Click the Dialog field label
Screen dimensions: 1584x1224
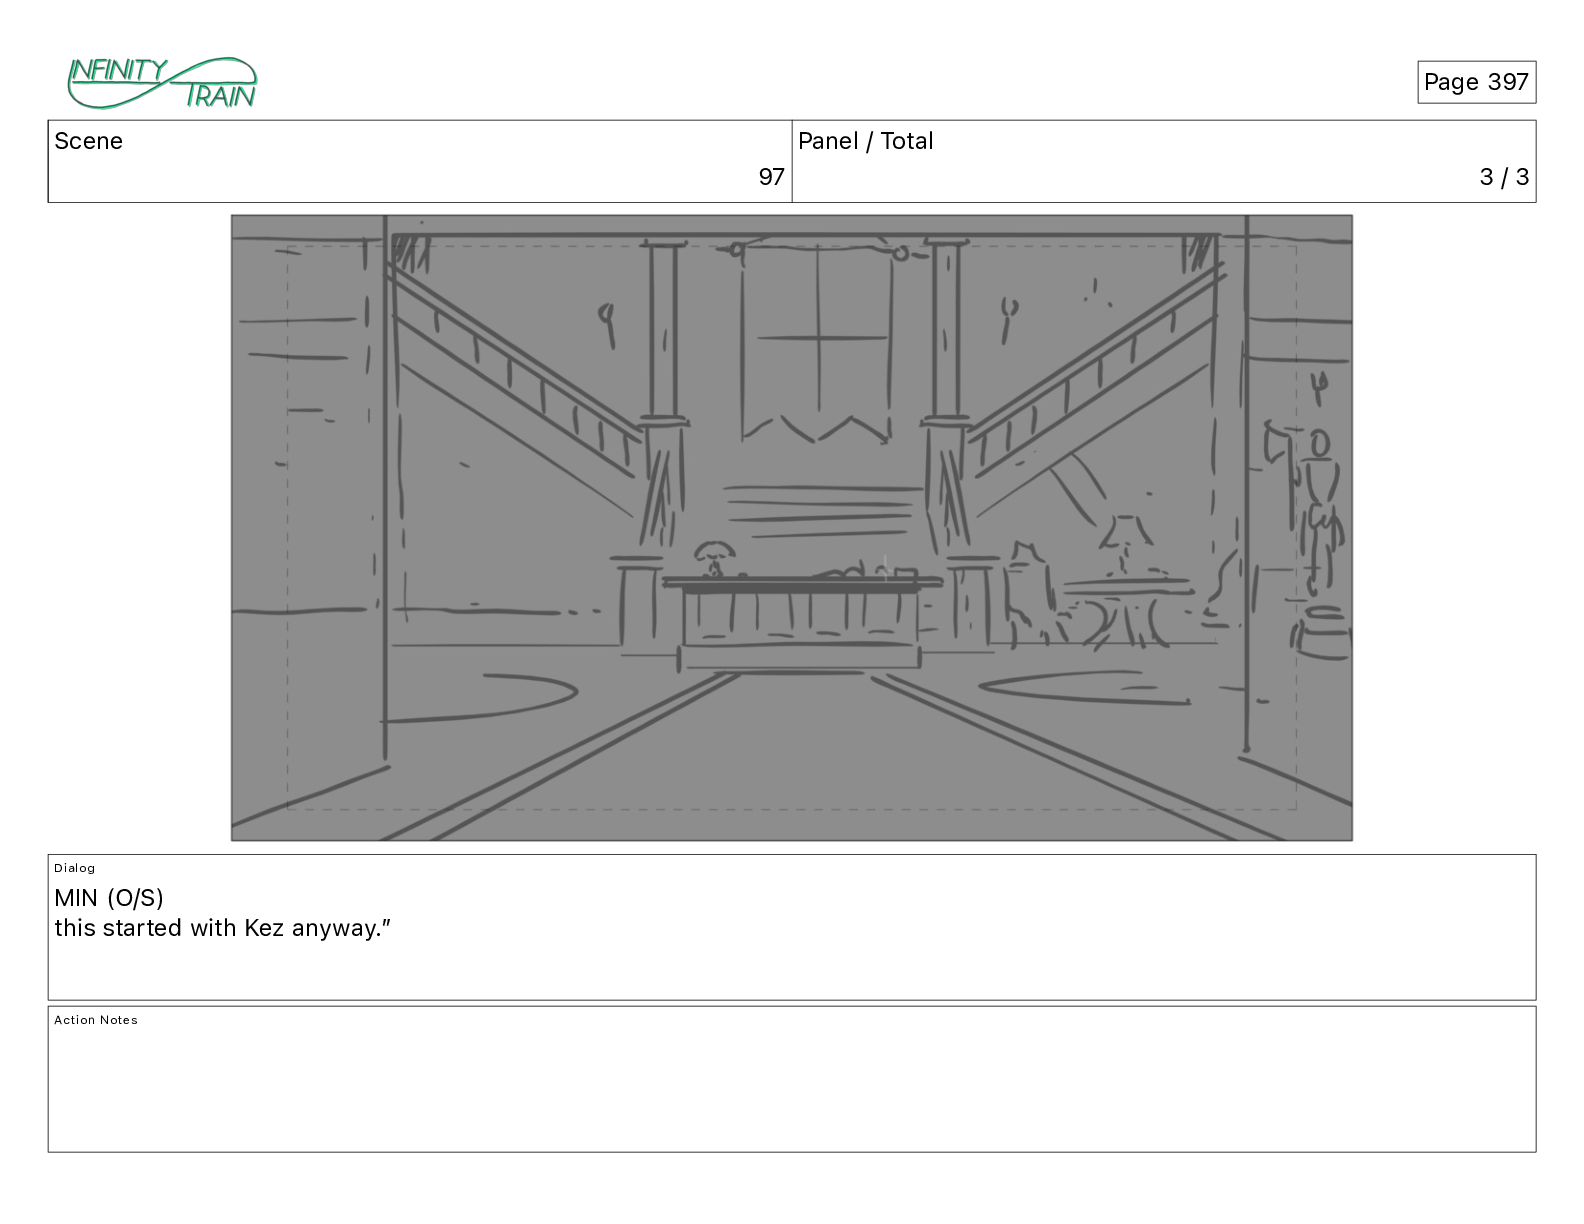tap(75, 868)
